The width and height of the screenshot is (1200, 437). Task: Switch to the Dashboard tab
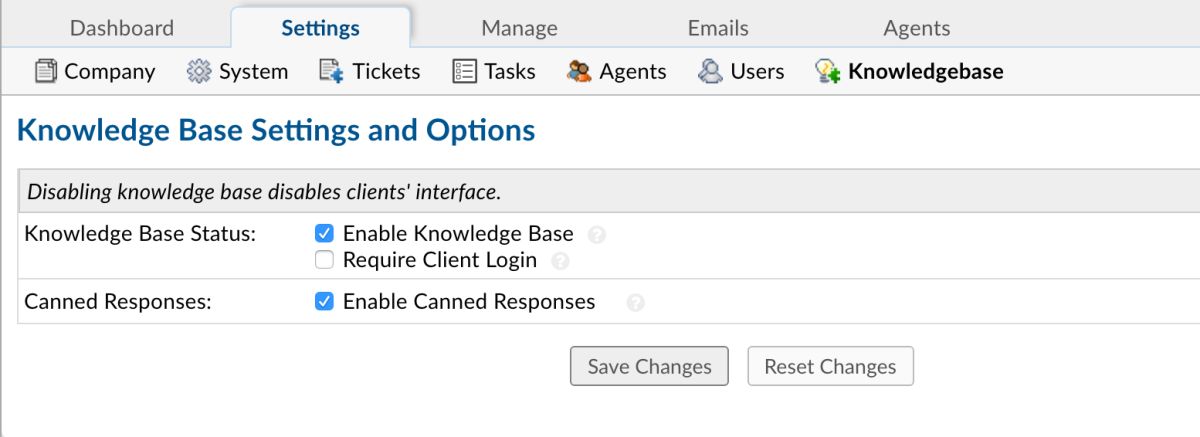(121, 28)
